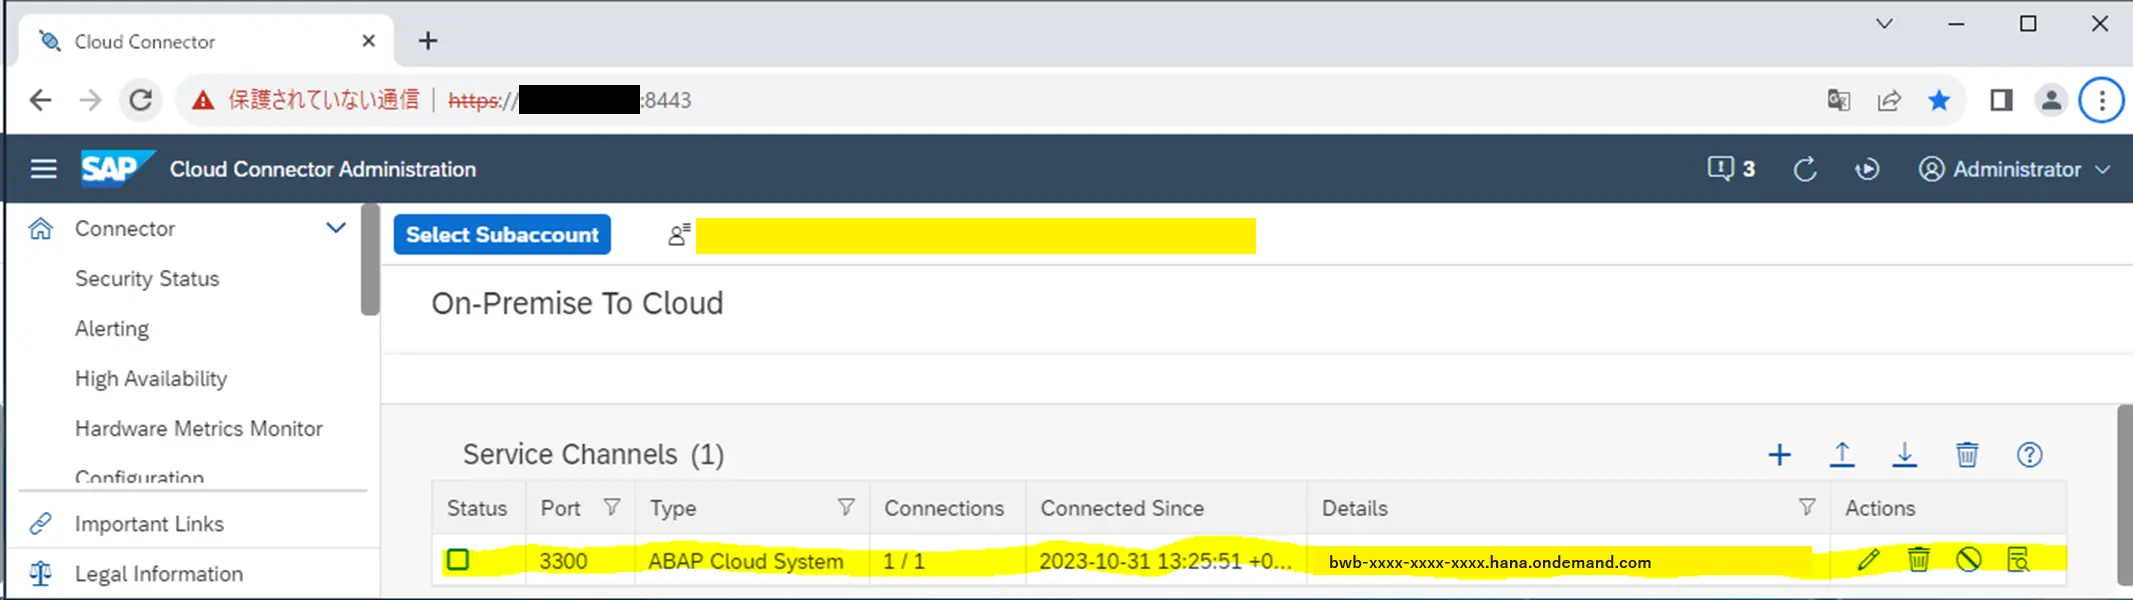Open the tab search dropdown chevron
This screenshot has width=2133, height=600.
[x=1884, y=24]
